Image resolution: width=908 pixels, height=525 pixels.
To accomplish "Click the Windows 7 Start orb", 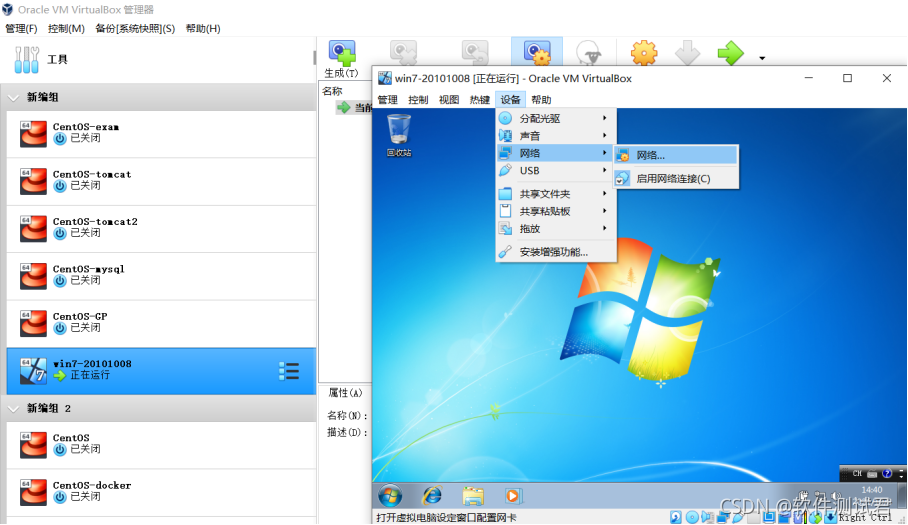I will tap(390, 496).
